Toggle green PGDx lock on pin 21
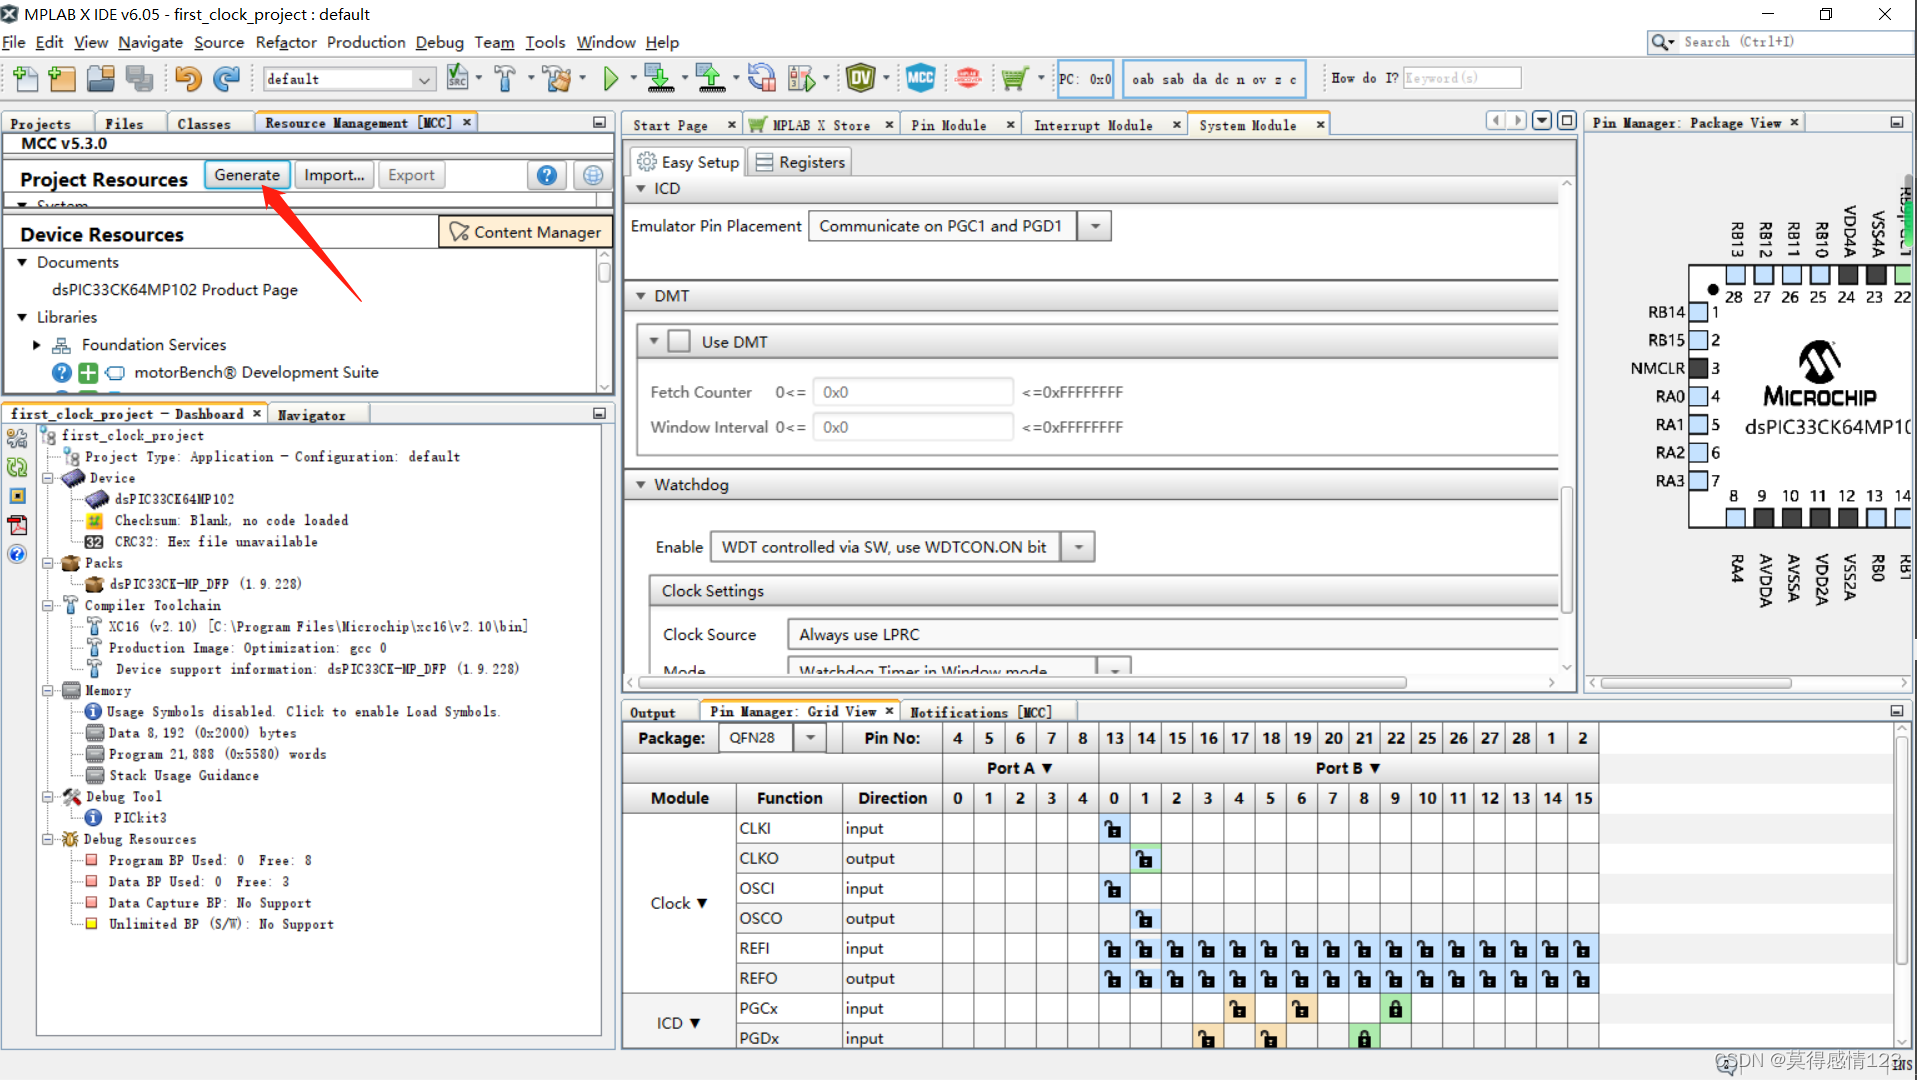 pyautogui.click(x=1364, y=1039)
